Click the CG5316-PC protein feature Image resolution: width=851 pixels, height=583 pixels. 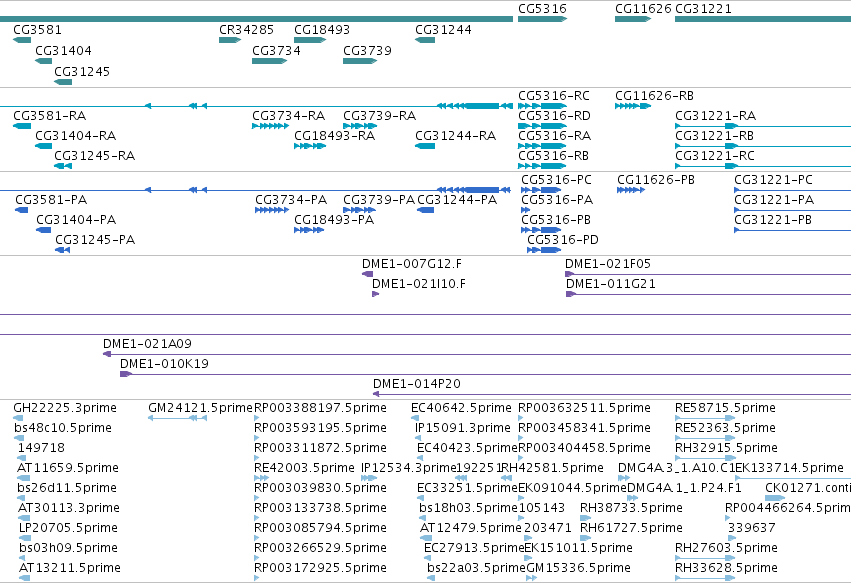[541, 190]
